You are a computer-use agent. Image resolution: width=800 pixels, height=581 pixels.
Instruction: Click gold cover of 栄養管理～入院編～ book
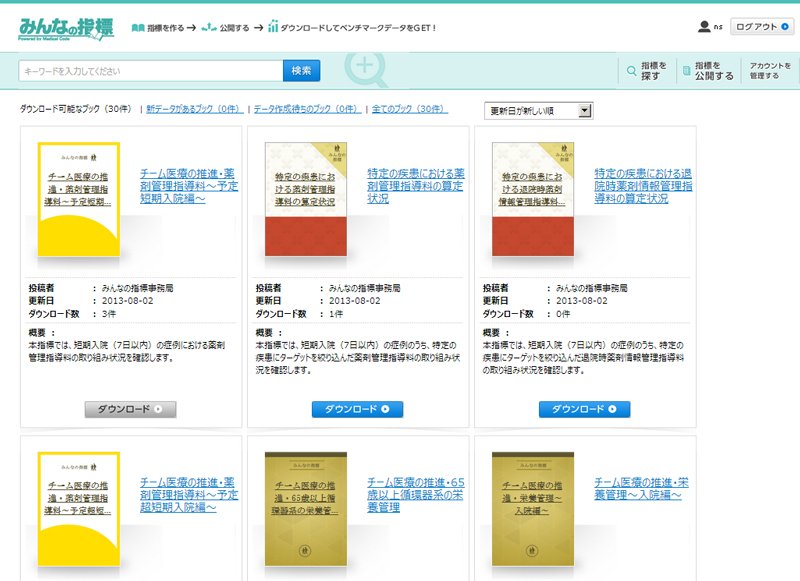533,509
